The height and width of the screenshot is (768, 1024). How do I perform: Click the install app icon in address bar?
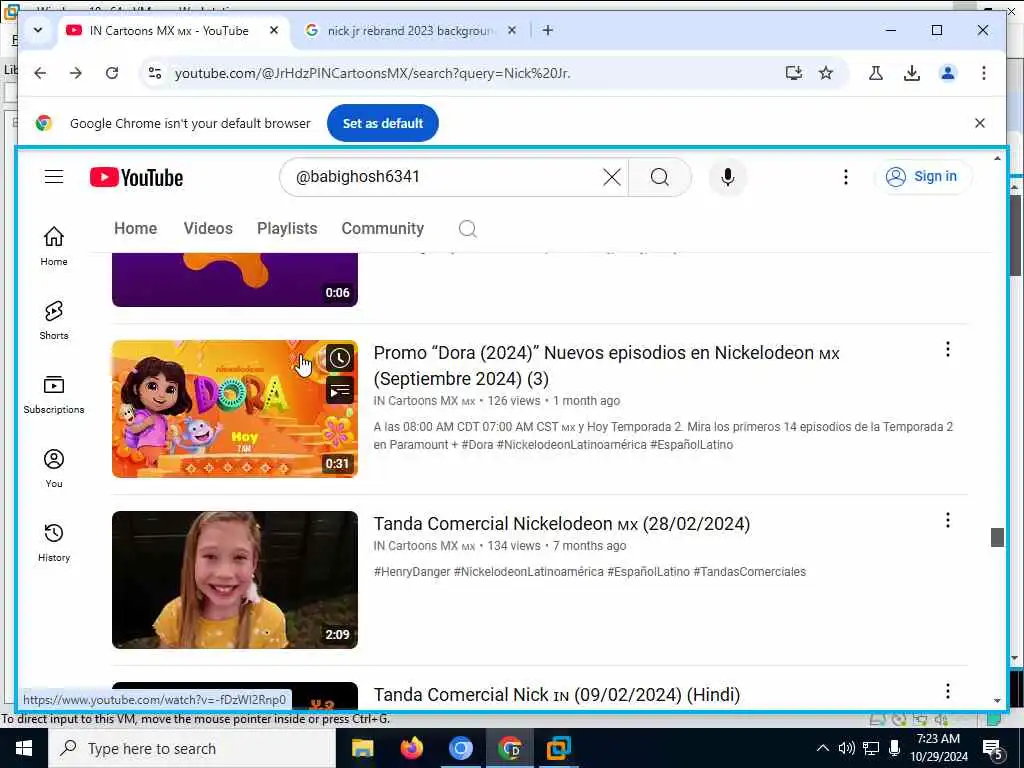(x=793, y=73)
